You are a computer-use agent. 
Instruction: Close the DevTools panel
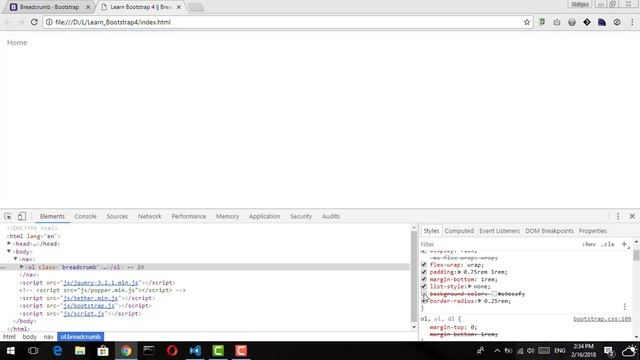point(632,216)
